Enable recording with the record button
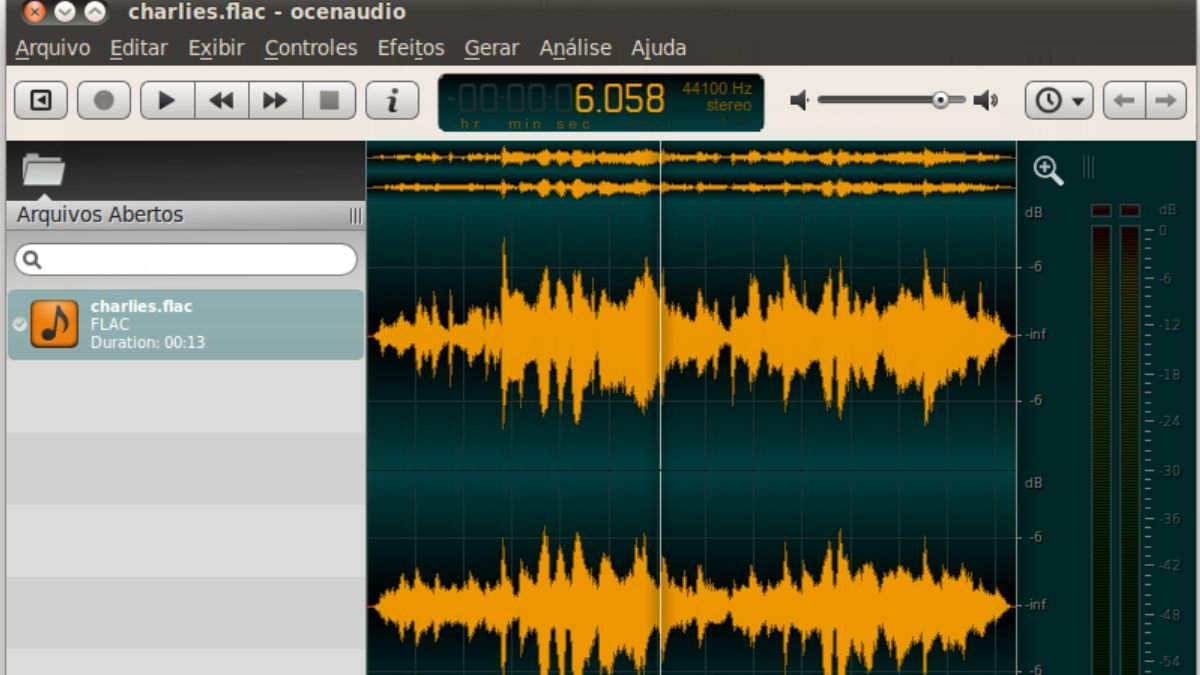Screen dimensions: 1200x675 [103, 100]
